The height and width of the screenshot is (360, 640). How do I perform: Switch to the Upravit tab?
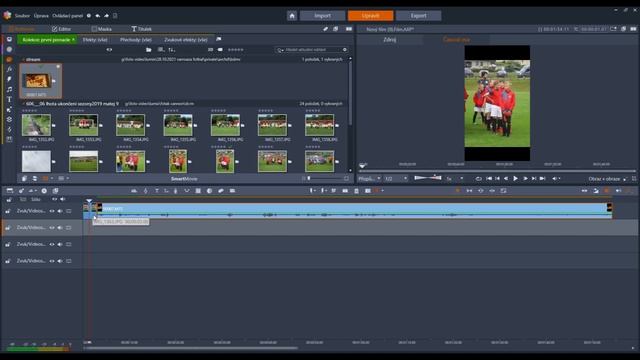[x=370, y=16]
